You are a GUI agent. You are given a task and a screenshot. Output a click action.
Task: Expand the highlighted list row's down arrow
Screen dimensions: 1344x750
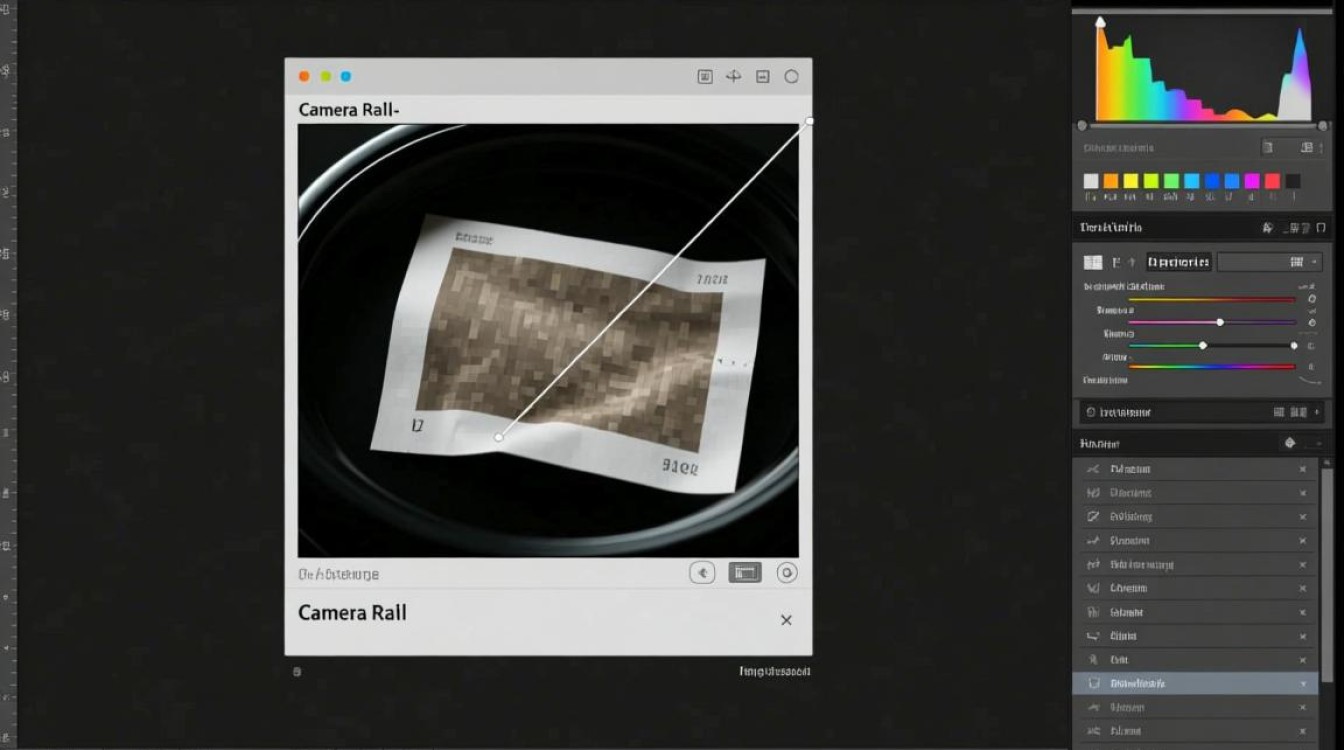1302,684
